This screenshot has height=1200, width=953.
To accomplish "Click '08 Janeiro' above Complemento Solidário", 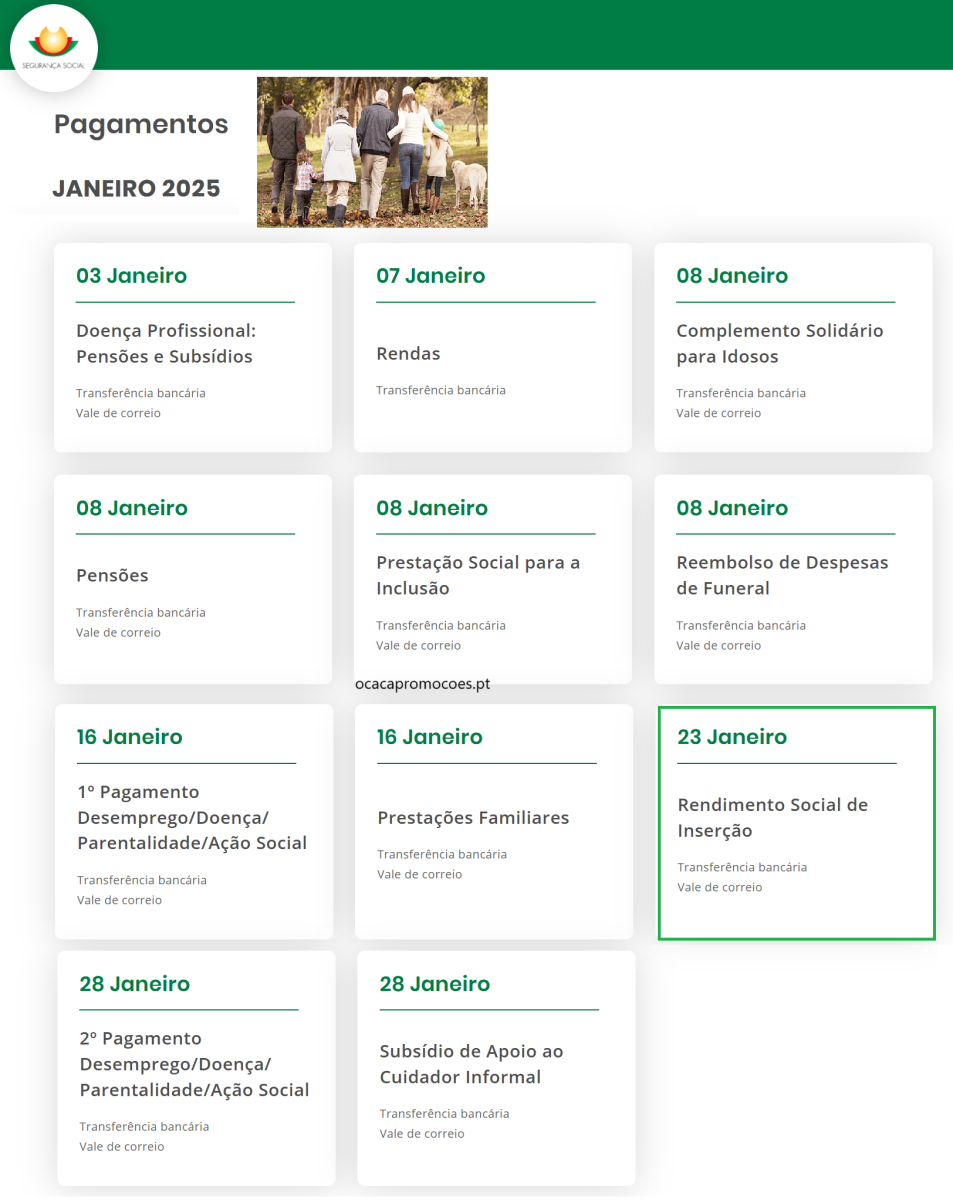I will pos(732,275).
